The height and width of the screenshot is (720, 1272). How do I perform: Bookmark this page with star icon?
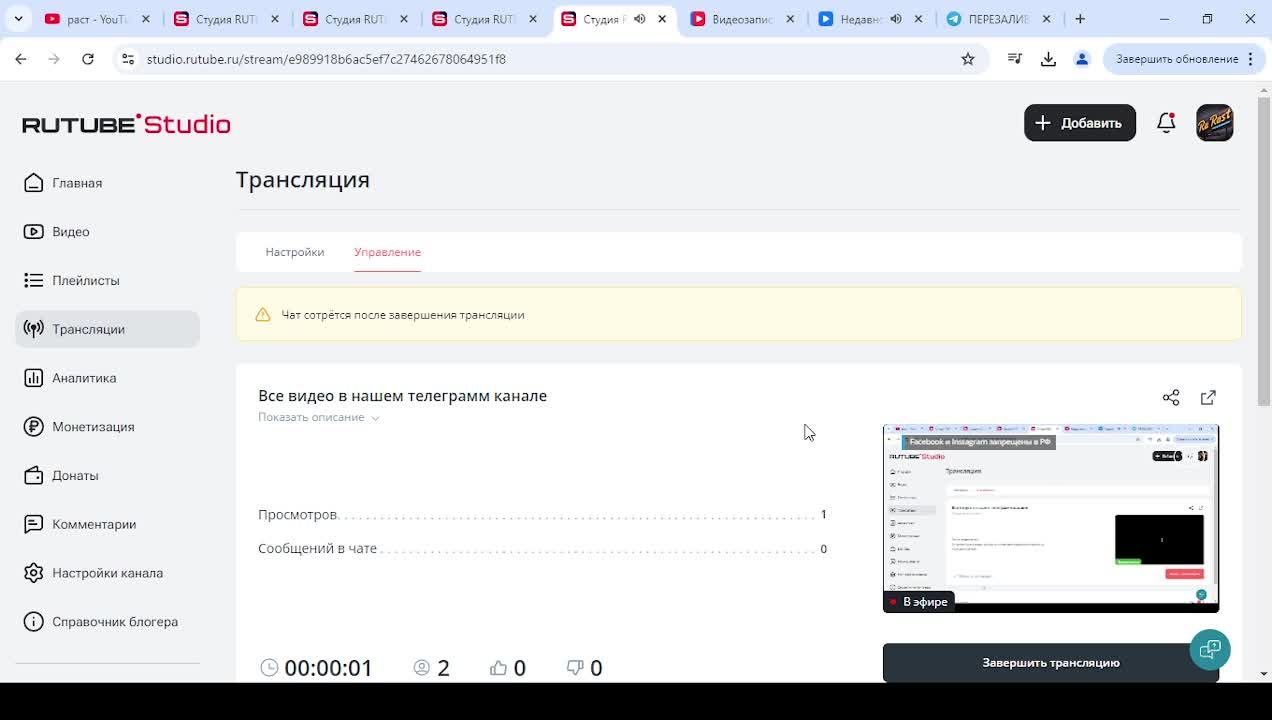[x=968, y=59]
